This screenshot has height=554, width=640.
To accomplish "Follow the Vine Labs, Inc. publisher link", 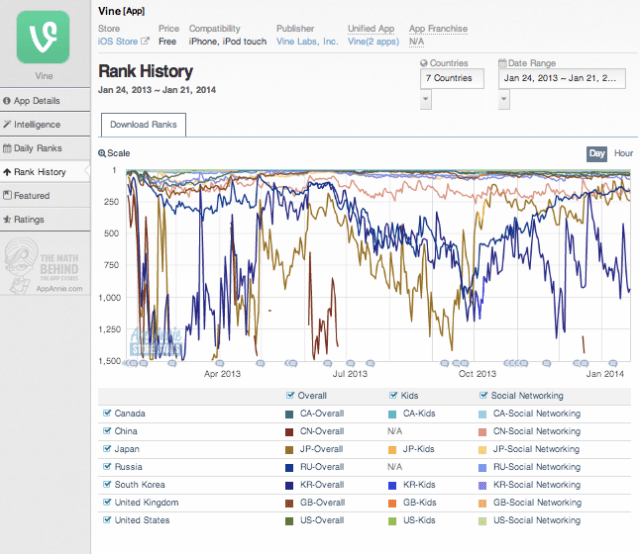I will coord(306,41).
